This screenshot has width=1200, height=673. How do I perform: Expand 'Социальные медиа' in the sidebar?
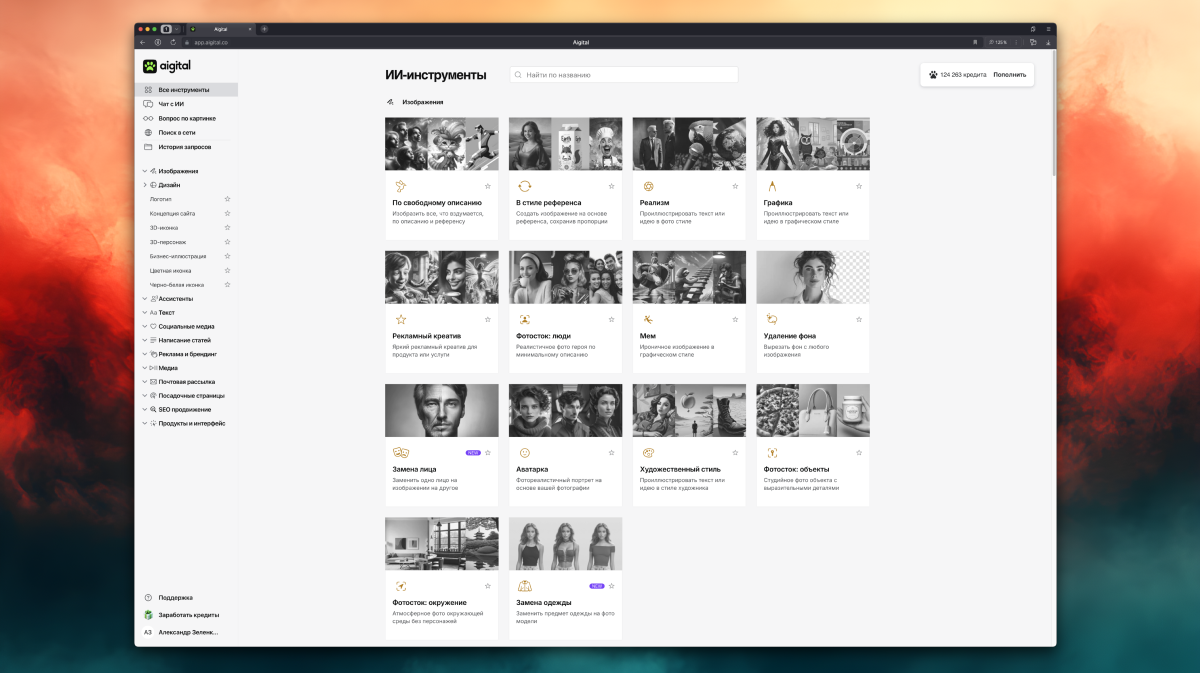[144, 326]
